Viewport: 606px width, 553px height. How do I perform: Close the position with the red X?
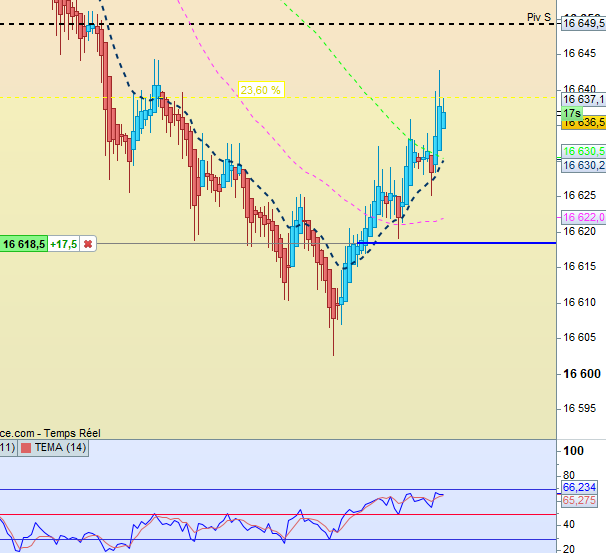coord(88,244)
